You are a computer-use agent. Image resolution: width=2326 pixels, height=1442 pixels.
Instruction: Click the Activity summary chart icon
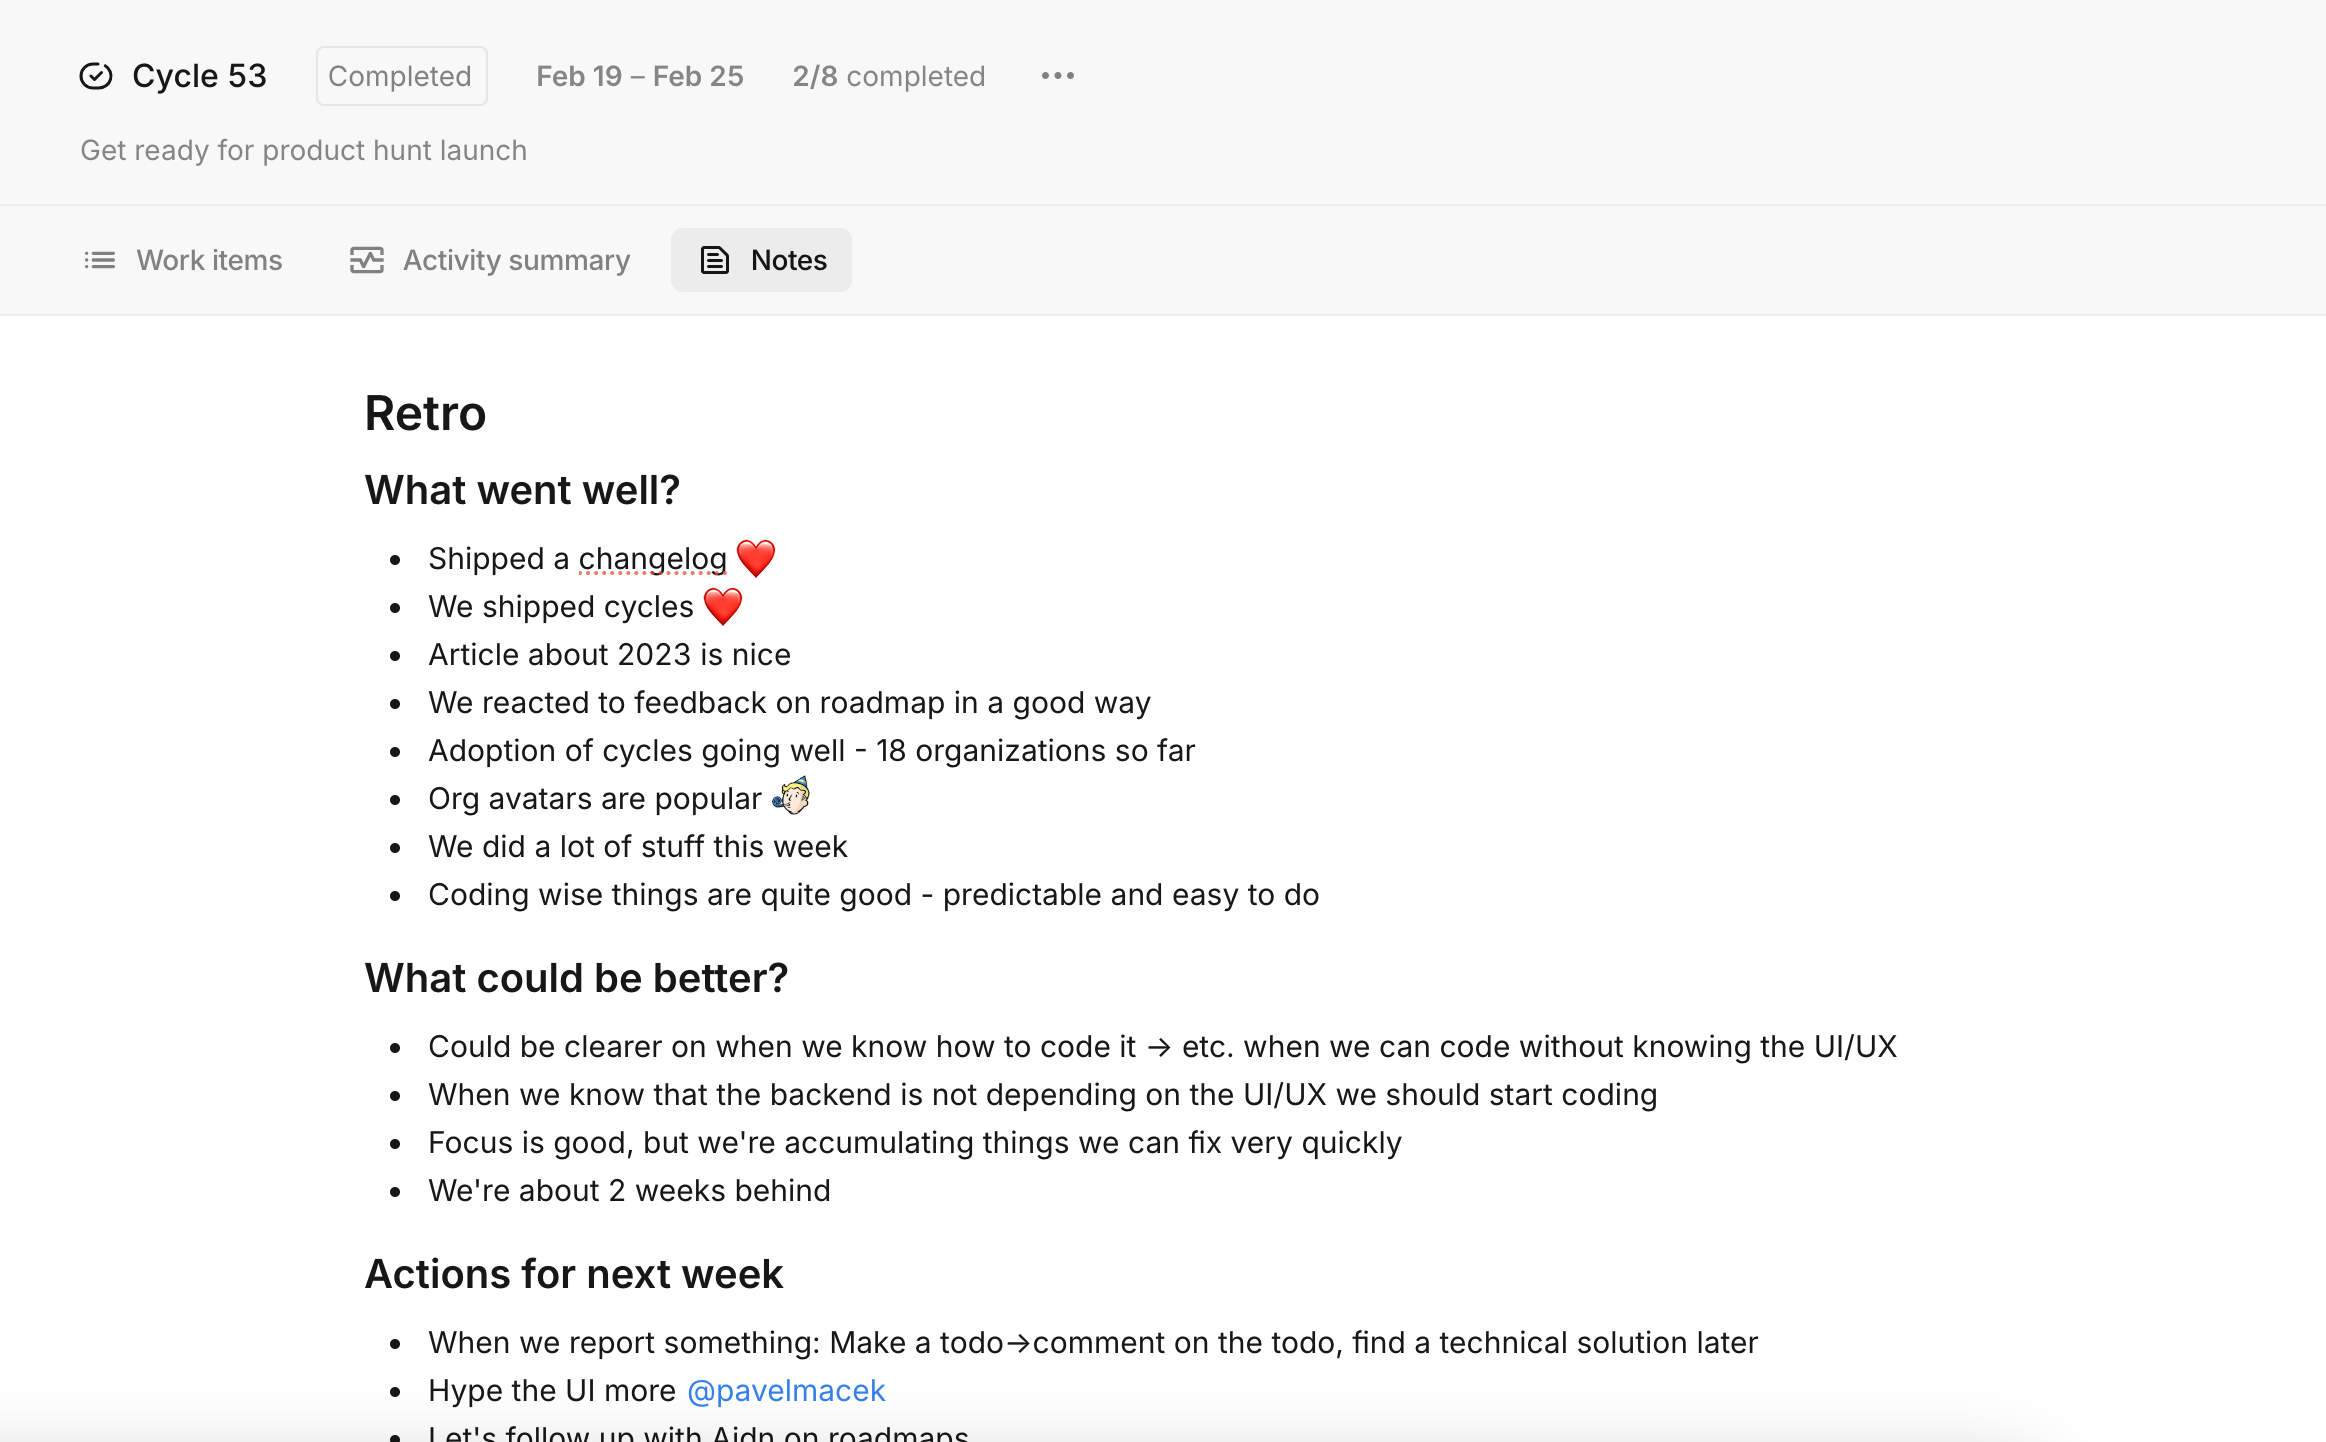[x=366, y=260]
